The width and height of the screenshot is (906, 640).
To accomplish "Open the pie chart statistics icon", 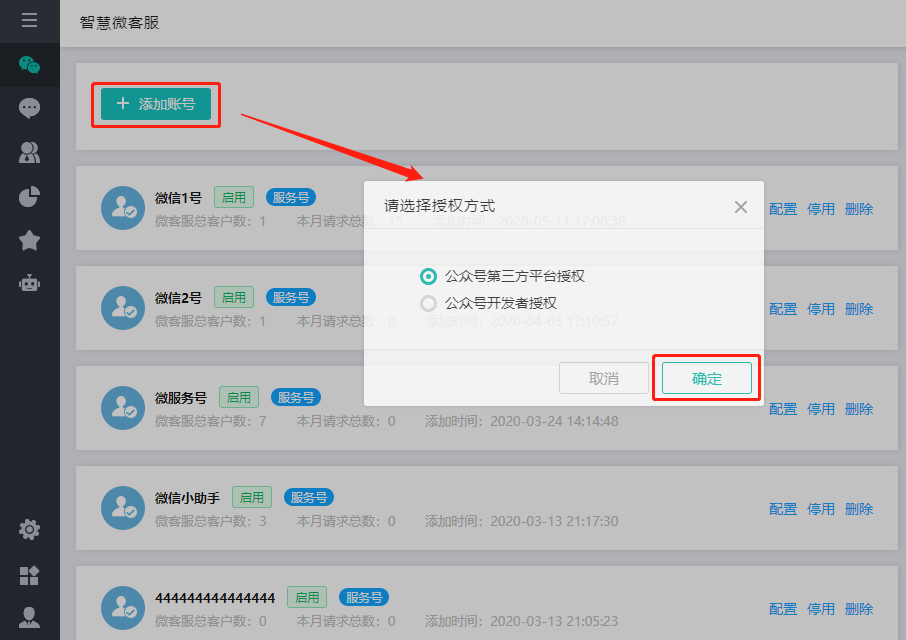I will pos(29,196).
